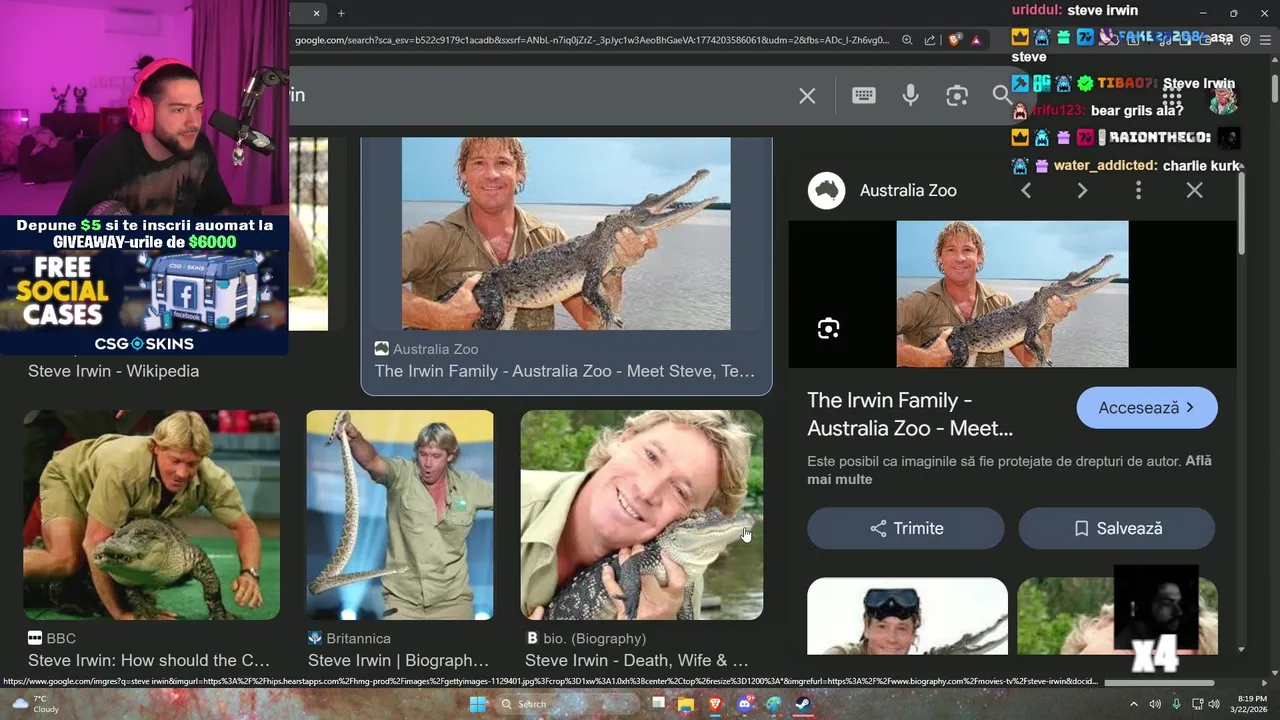The width and height of the screenshot is (1280, 720).
Task: Open the BBC Steve Irwin result caption
Action: point(149,660)
